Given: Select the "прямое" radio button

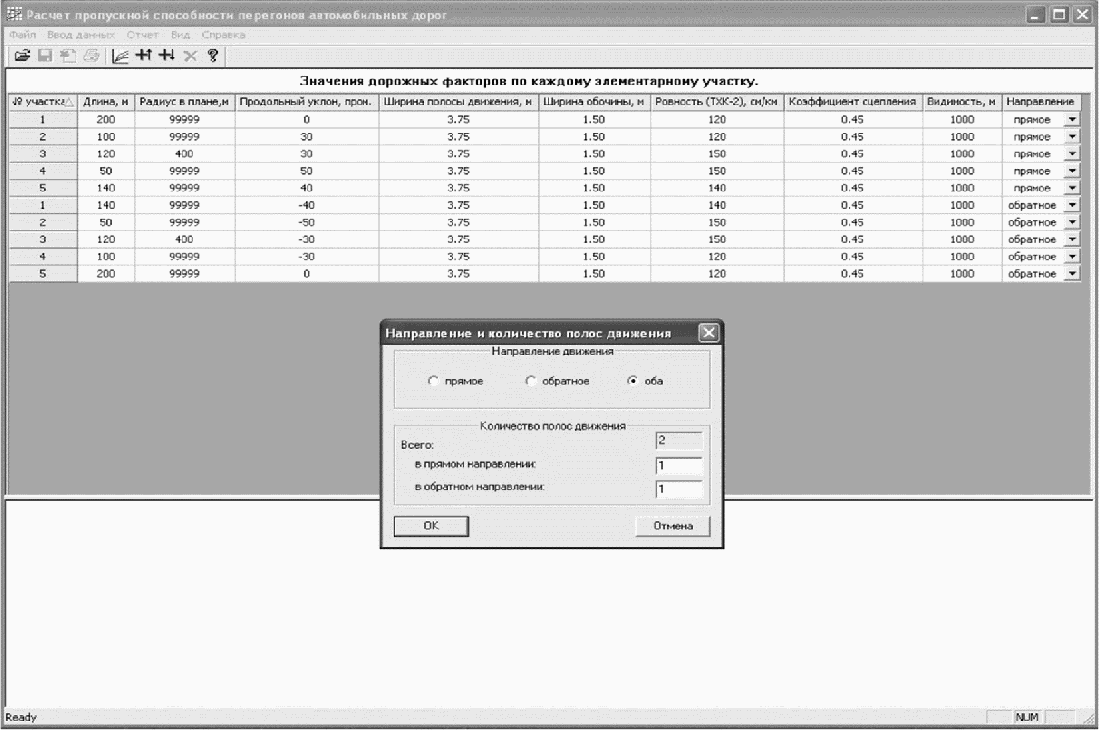Looking at the screenshot, I should (433, 381).
